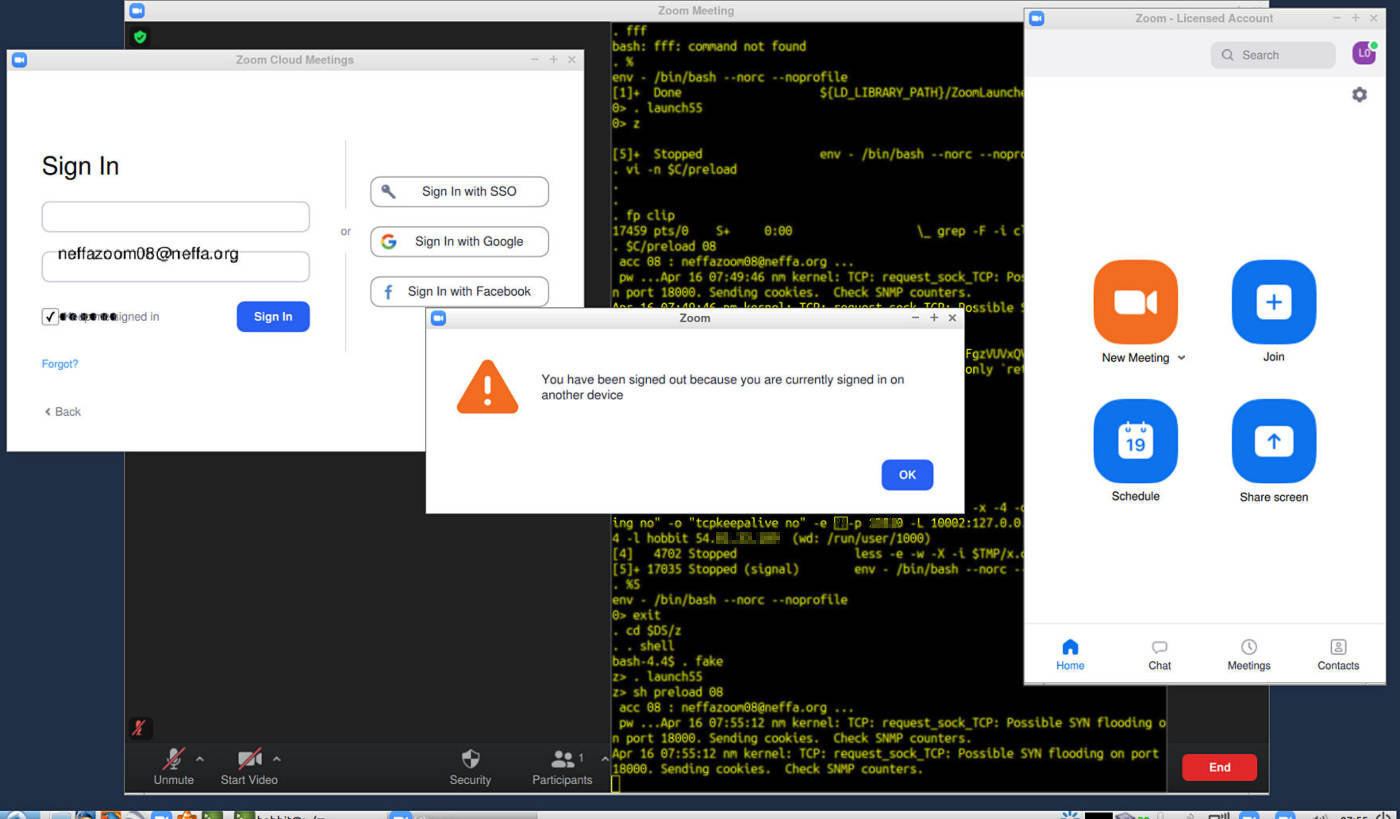This screenshot has height=819, width=1400.
Task: Switch to the Chat tab
Action: click(1159, 654)
